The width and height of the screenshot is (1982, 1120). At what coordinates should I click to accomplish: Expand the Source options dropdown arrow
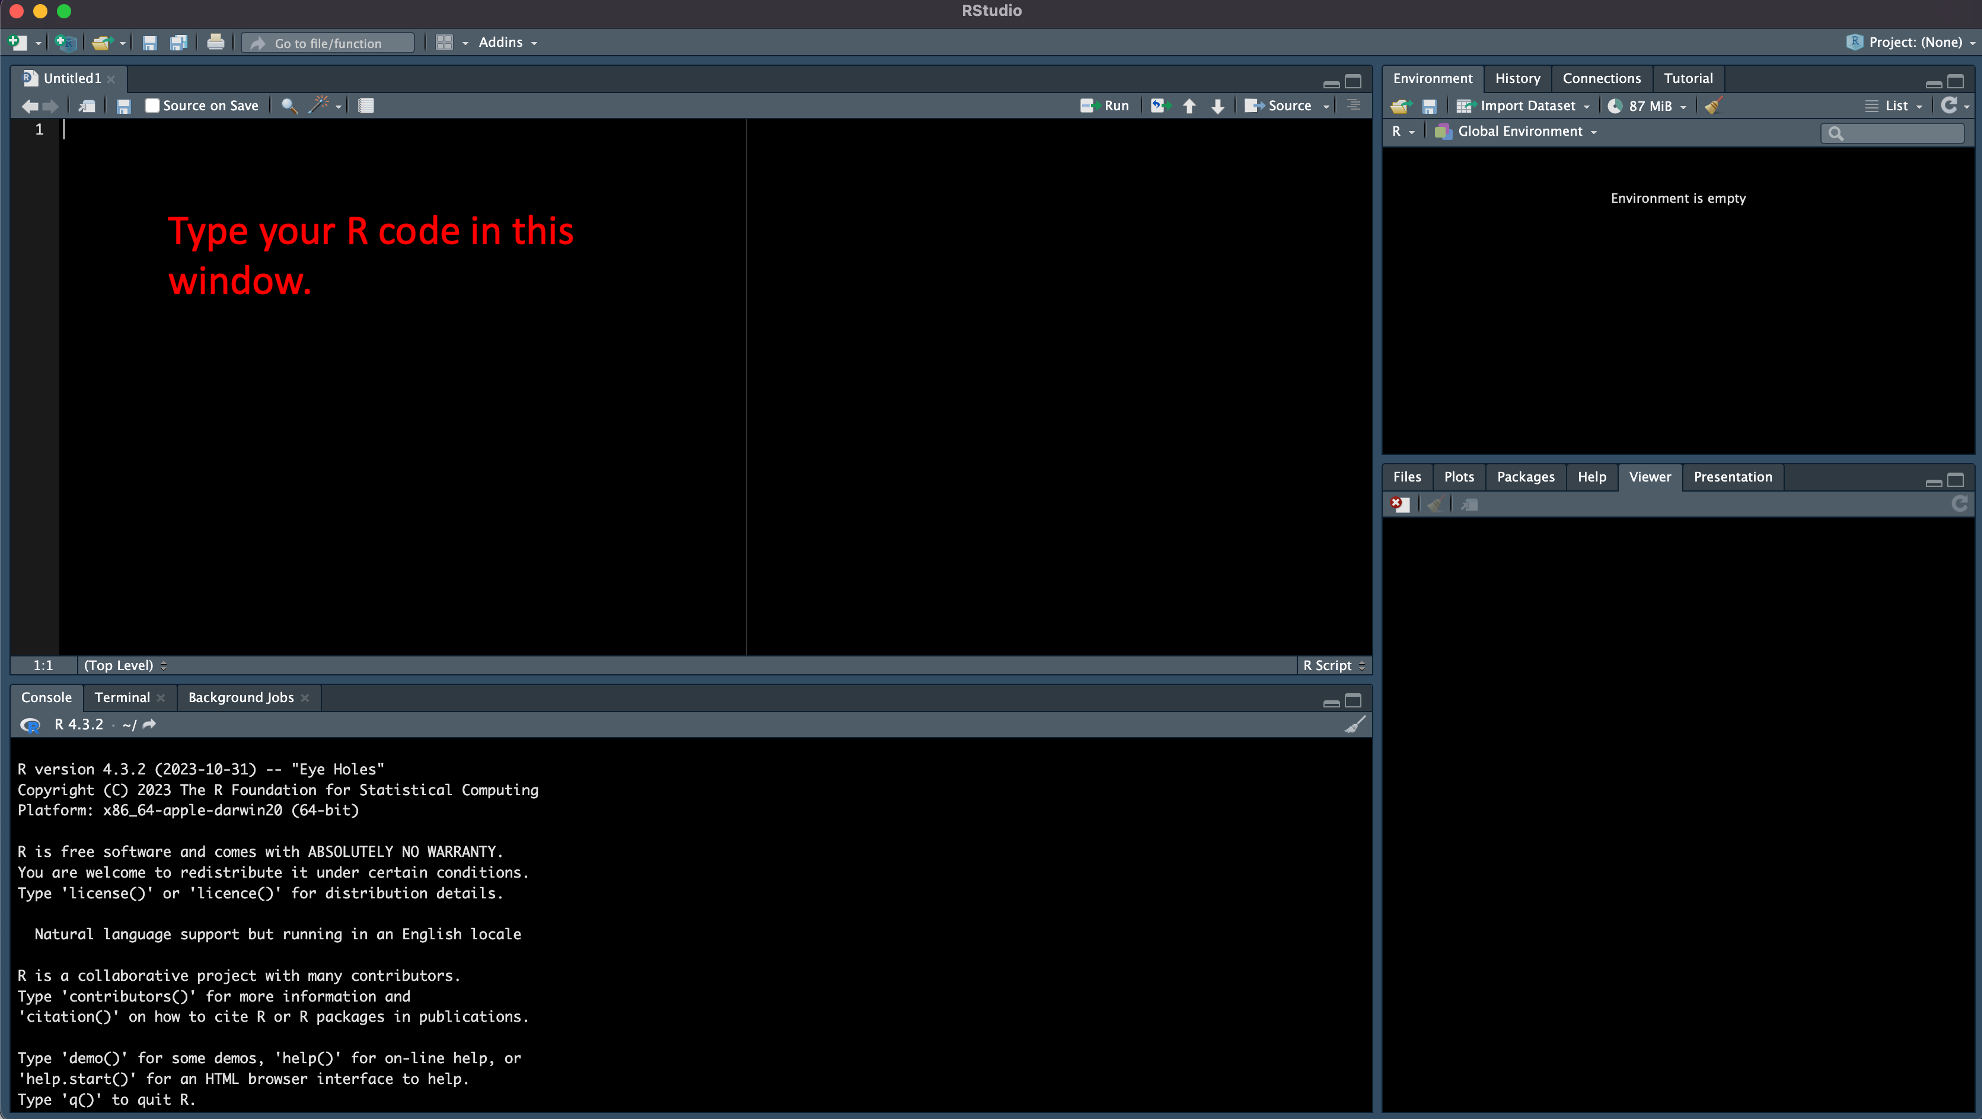coord(1327,106)
